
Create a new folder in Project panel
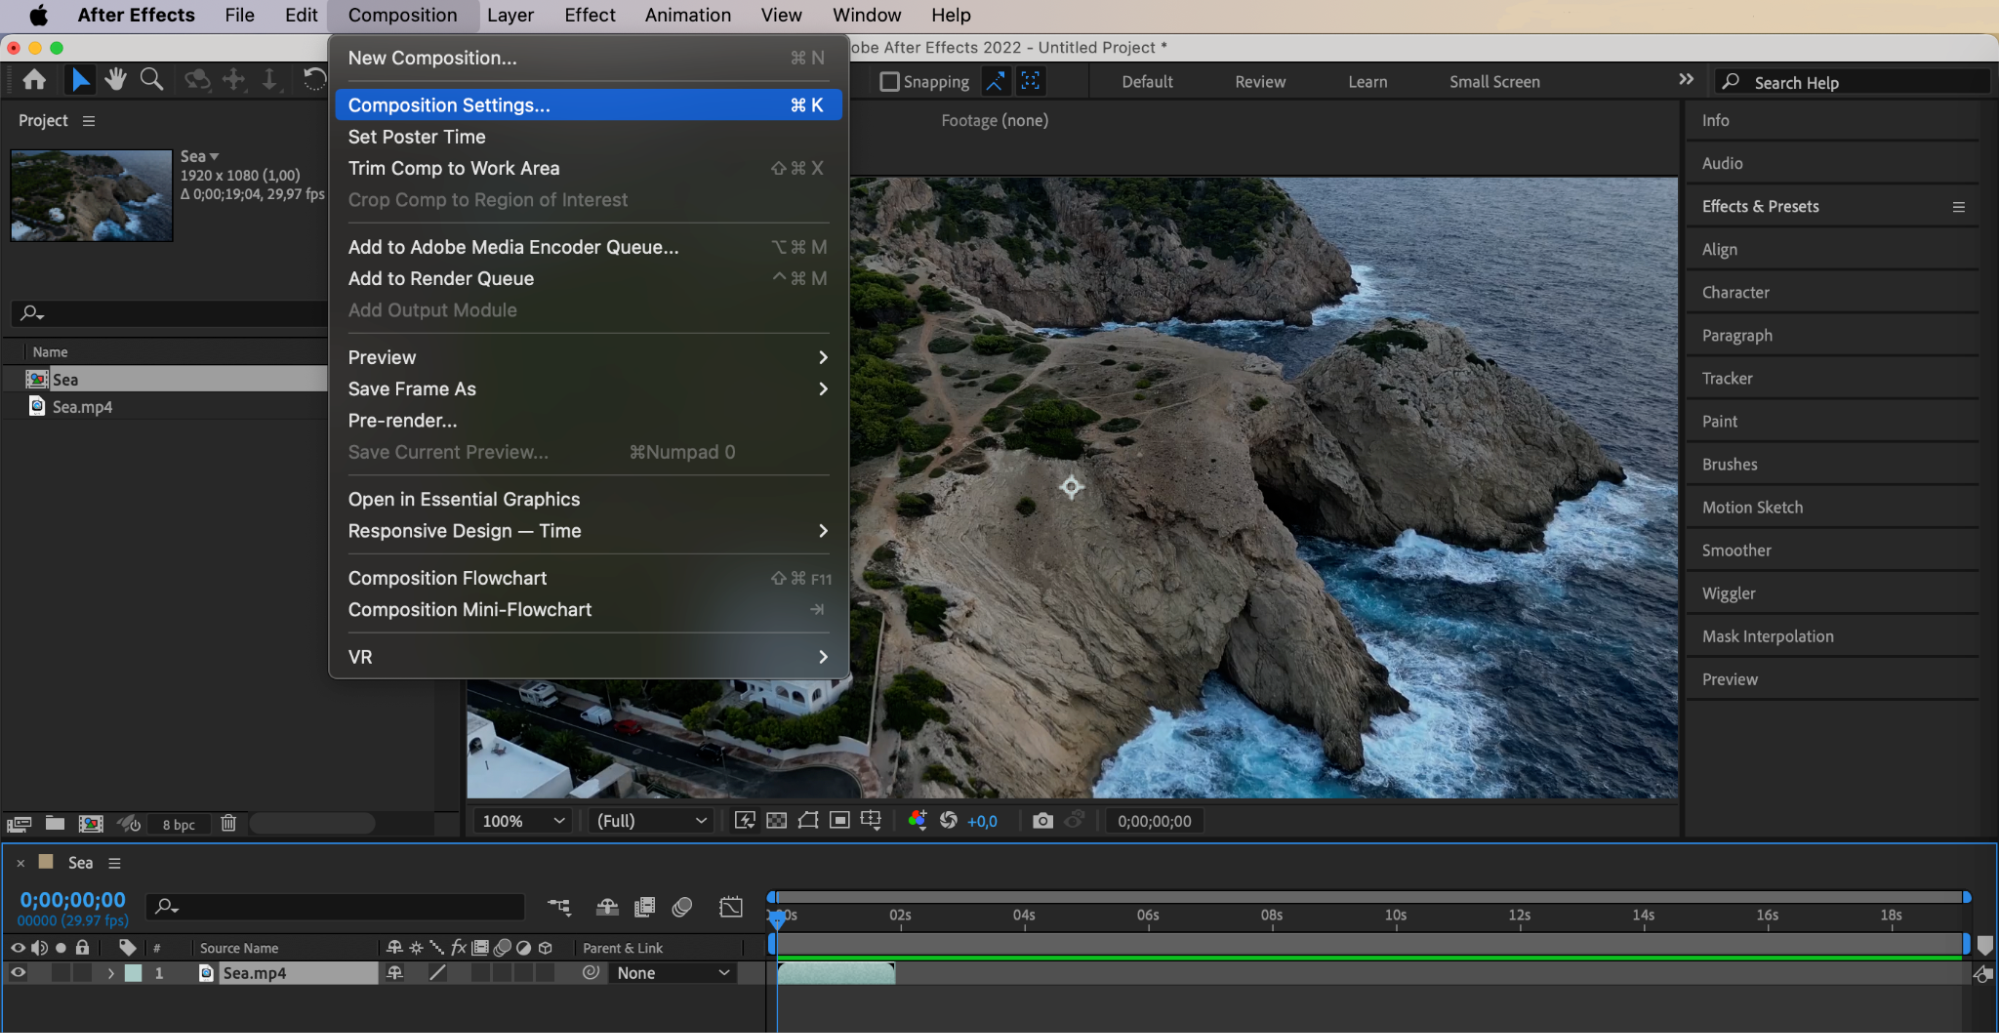click(x=55, y=823)
